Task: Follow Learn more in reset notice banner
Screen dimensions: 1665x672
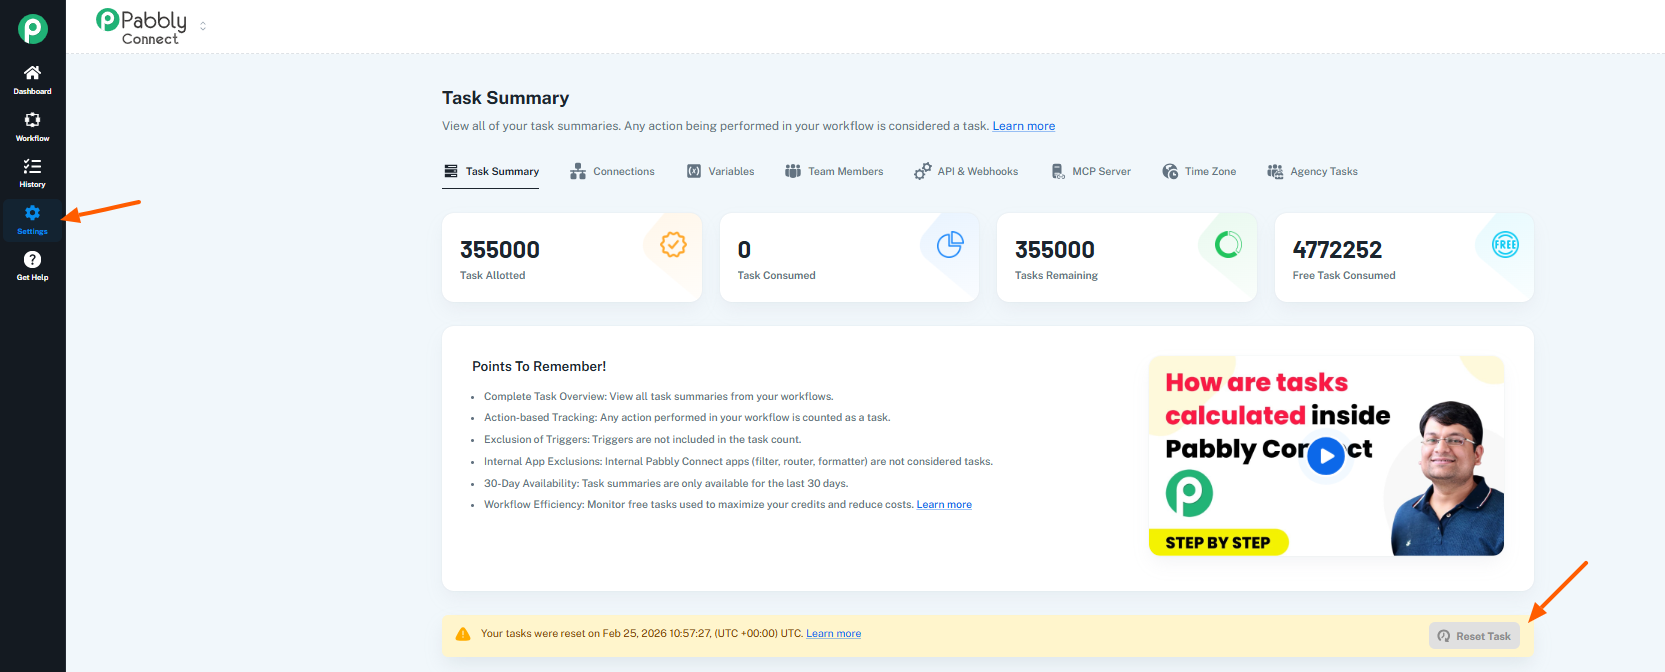Action: click(x=833, y=634)
